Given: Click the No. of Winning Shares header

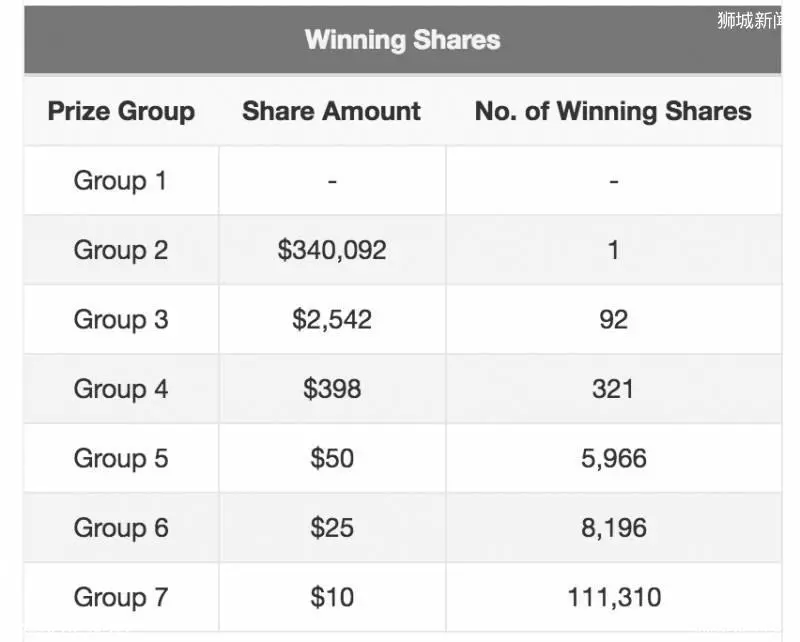Looking at the screenshot, I should tap(613, 111).
